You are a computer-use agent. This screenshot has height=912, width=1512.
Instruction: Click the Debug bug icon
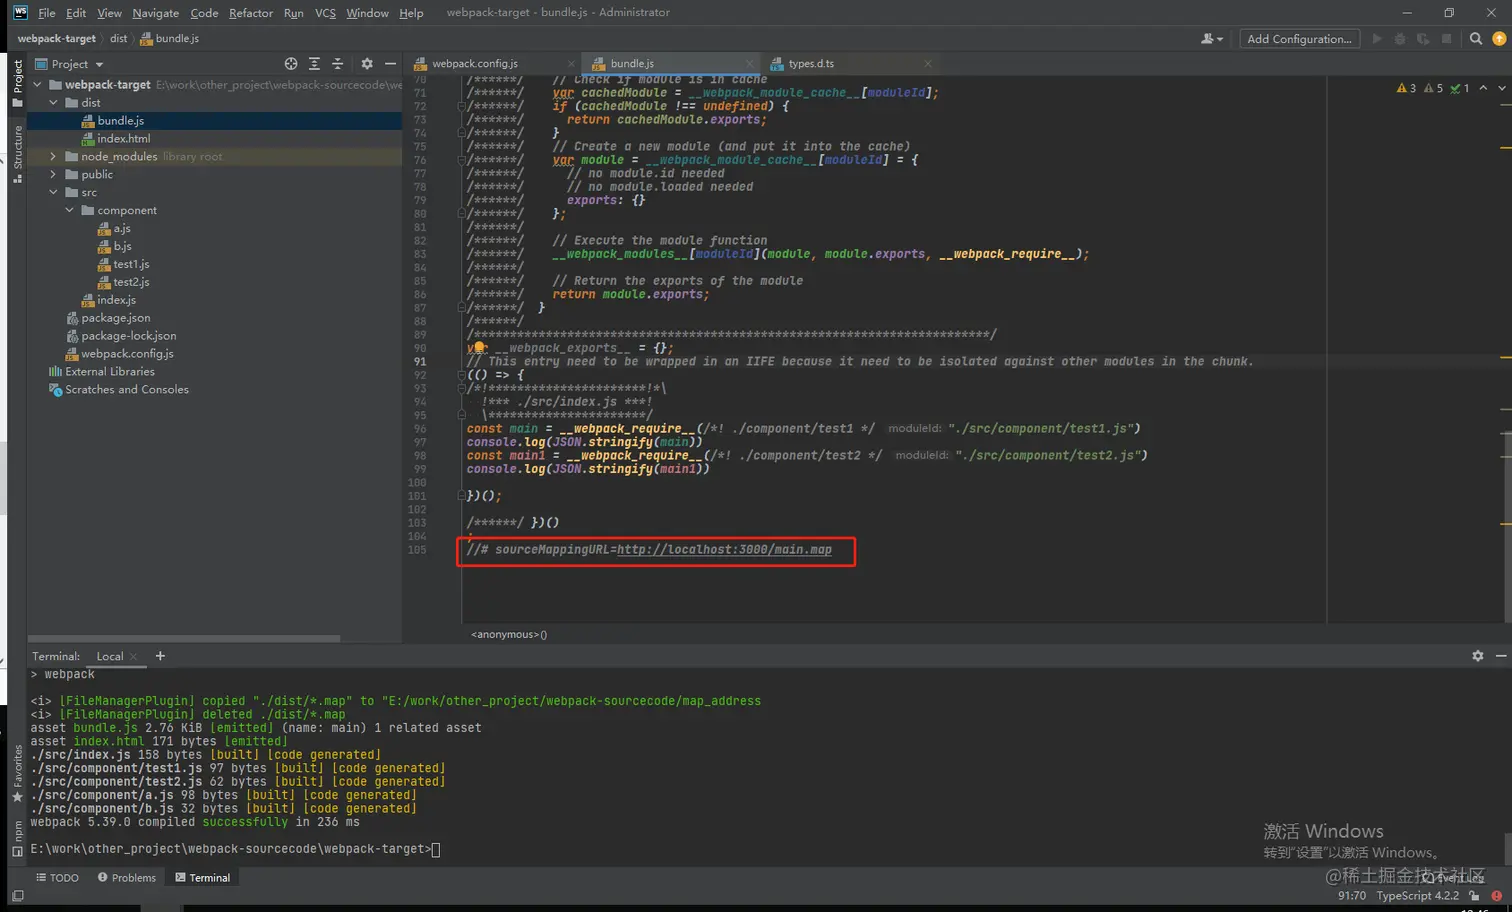(x=1400, y=39)
